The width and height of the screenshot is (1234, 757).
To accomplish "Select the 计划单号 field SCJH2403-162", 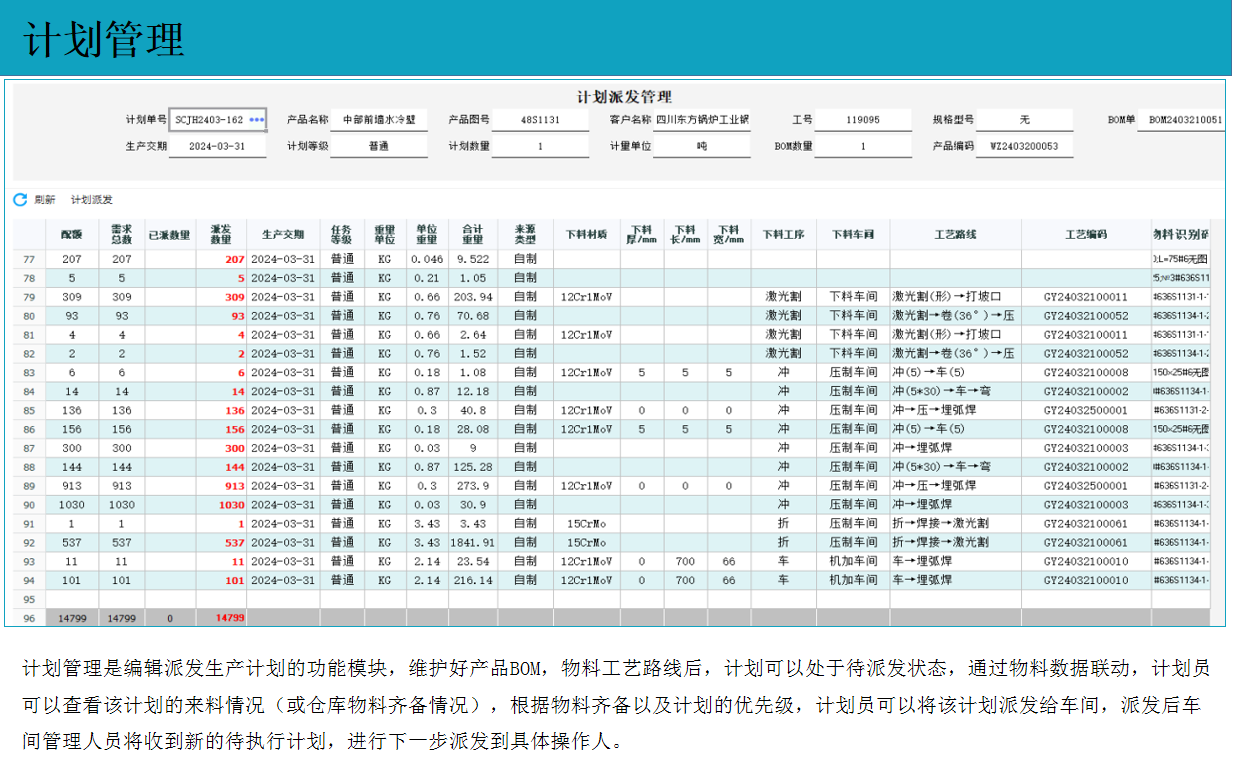I will point(218,119).
